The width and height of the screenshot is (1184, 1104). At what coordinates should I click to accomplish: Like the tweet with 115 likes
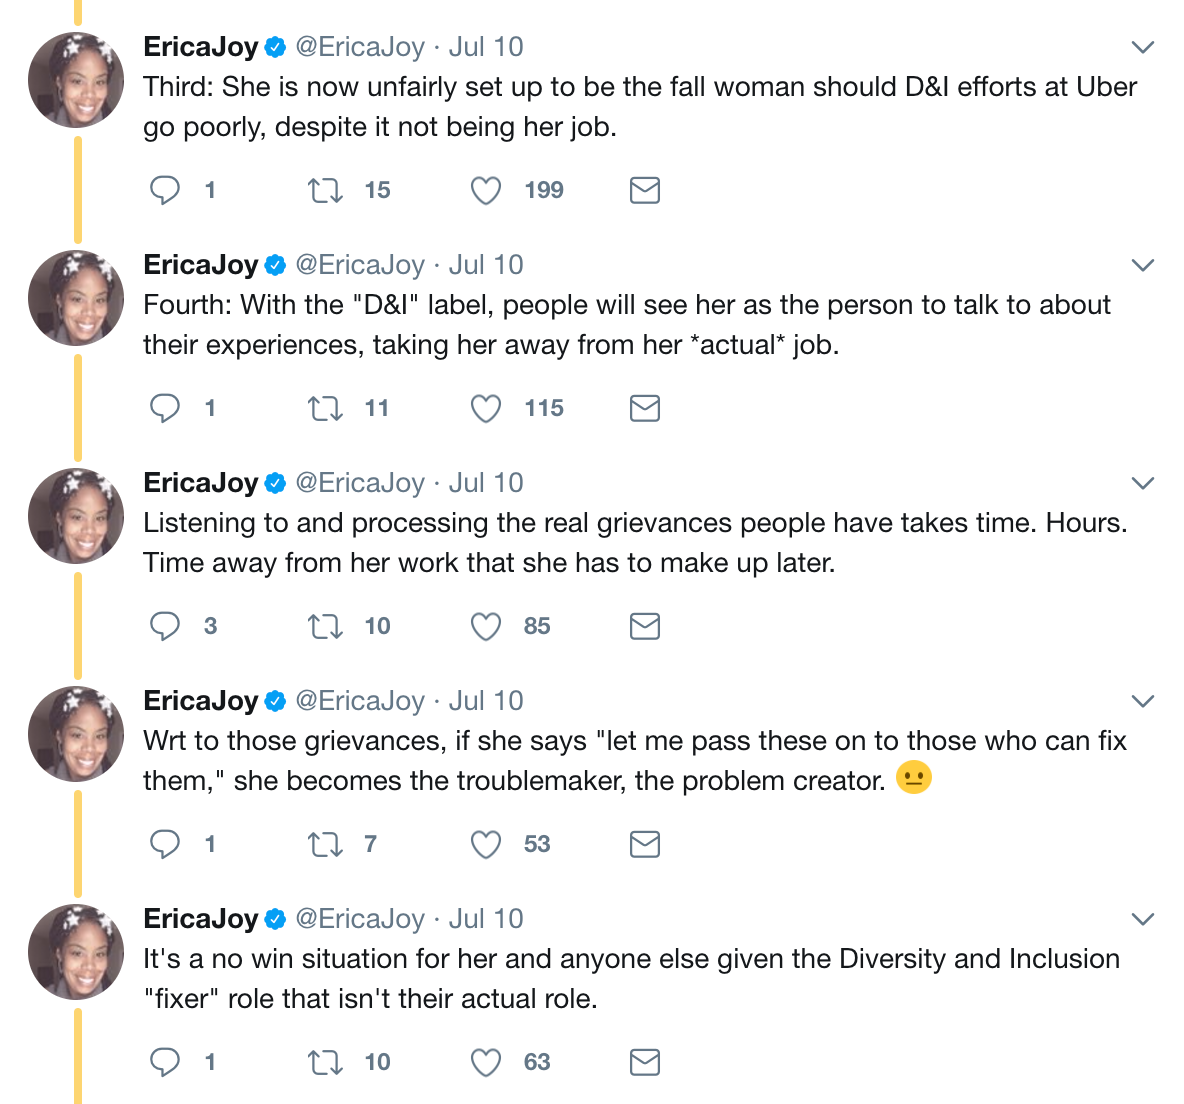point(486,408)
